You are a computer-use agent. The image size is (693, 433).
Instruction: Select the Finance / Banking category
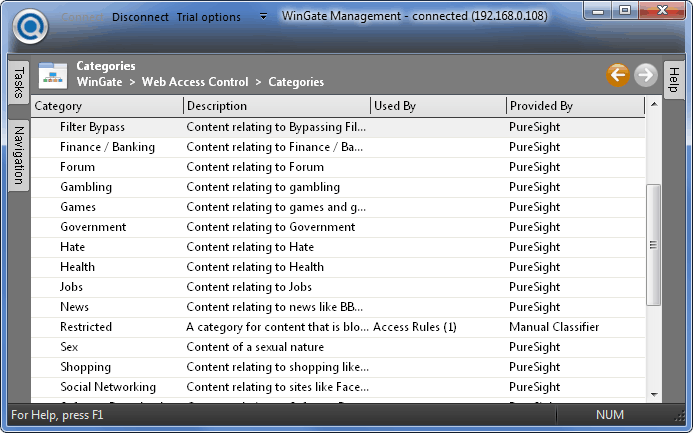pyautogui.click(x=338, y=147)
